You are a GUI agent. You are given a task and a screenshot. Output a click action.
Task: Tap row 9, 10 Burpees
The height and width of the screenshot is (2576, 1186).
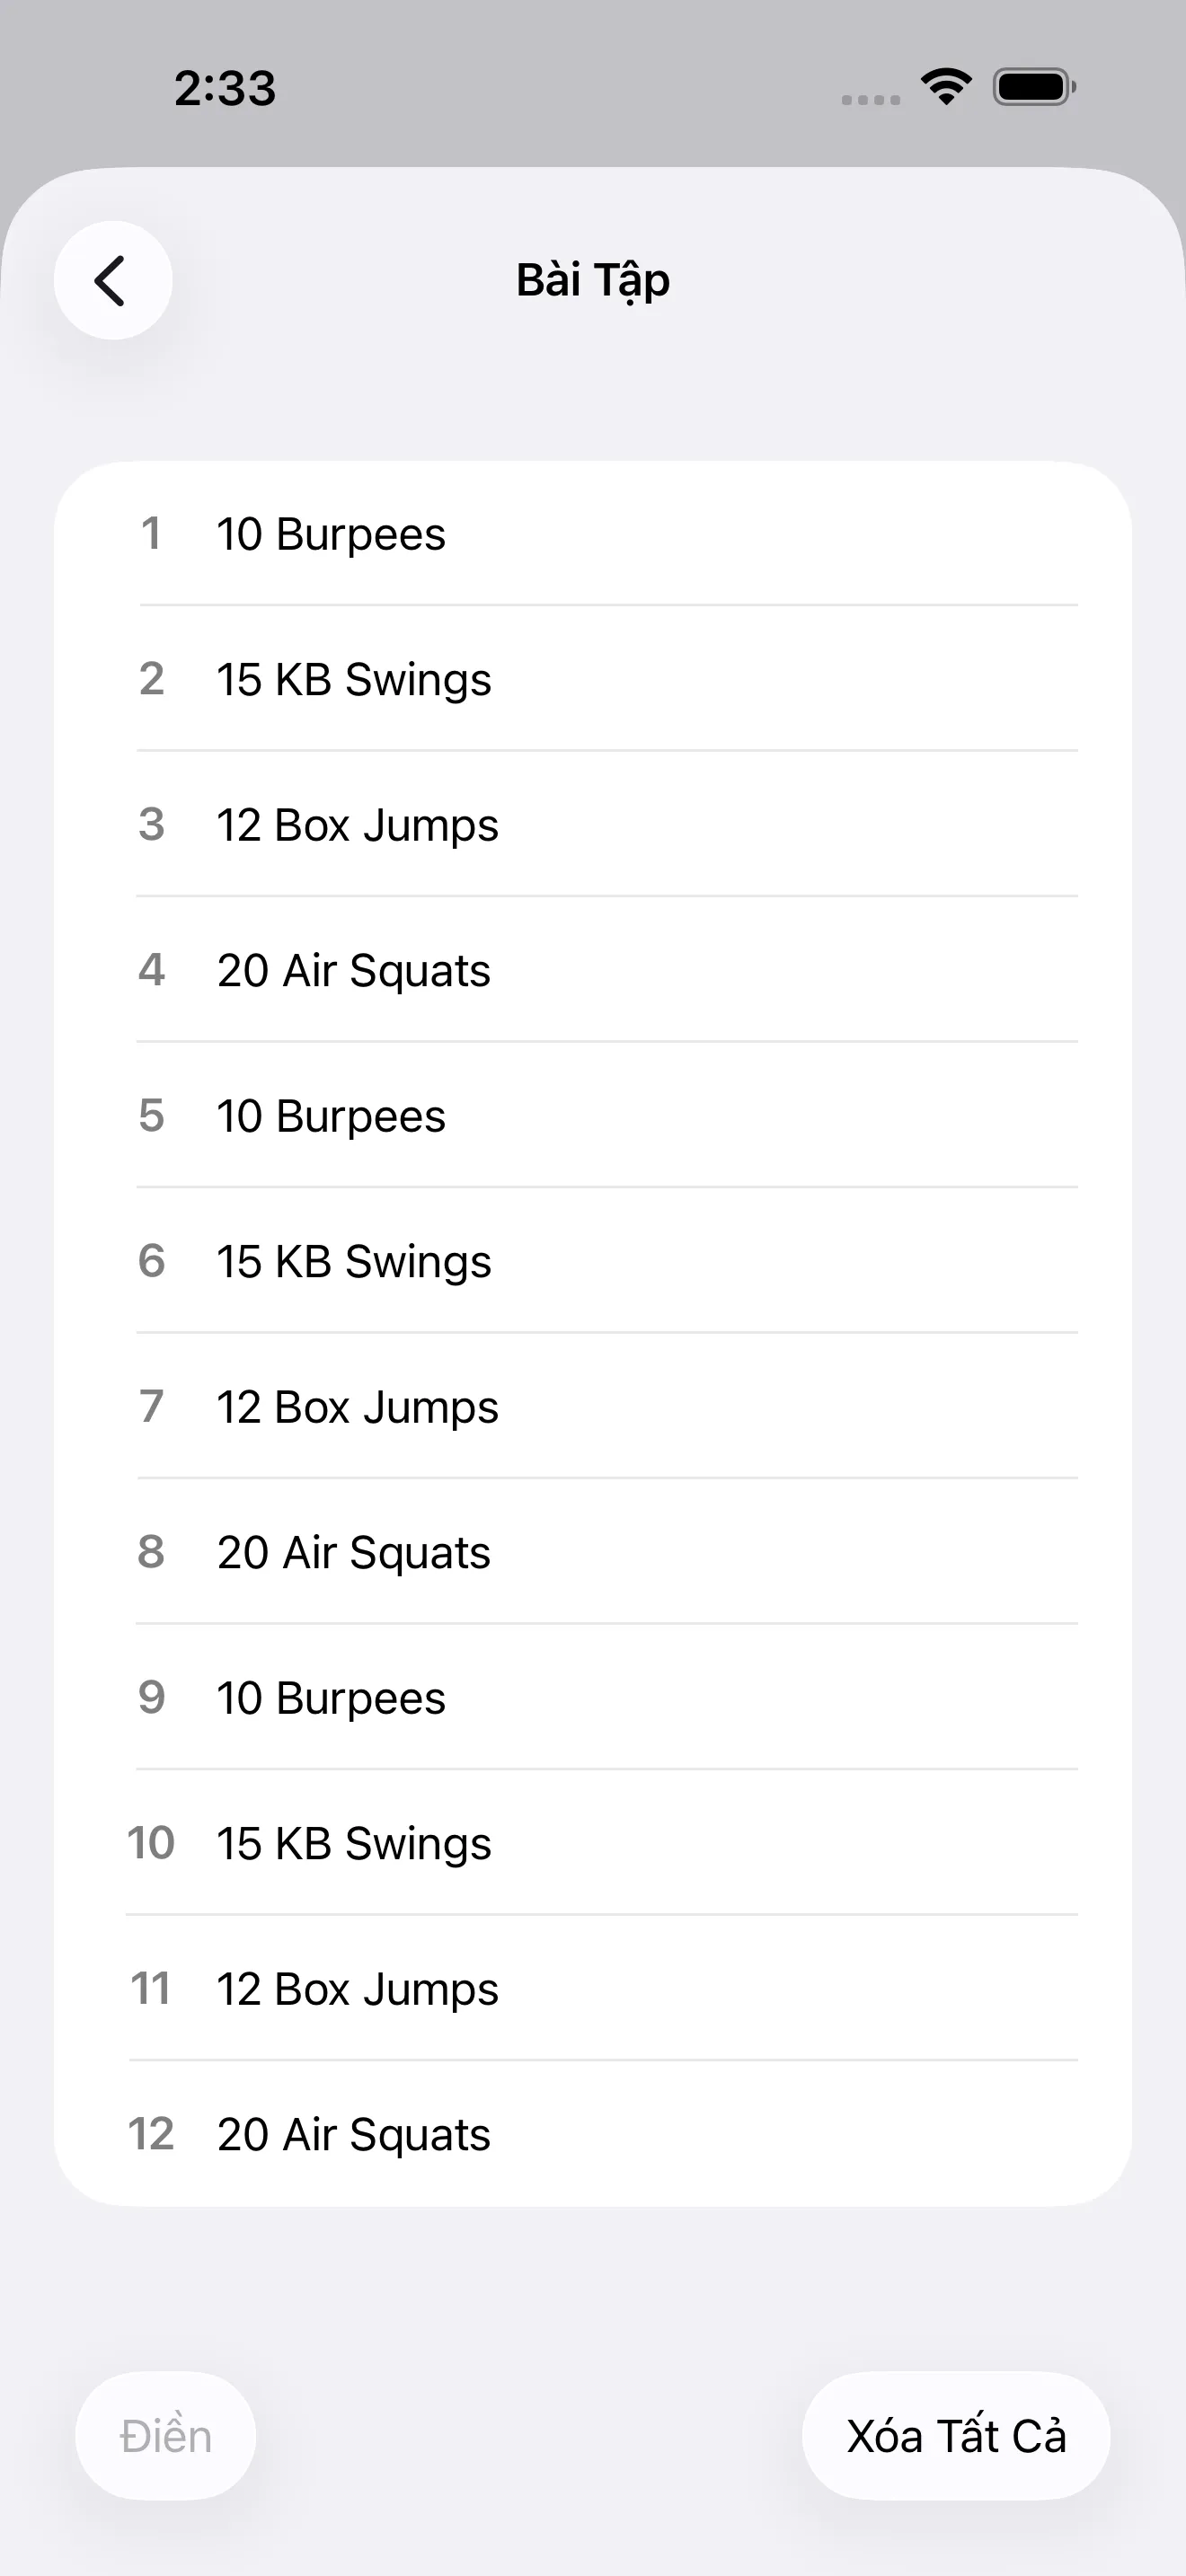(592, 1698)
